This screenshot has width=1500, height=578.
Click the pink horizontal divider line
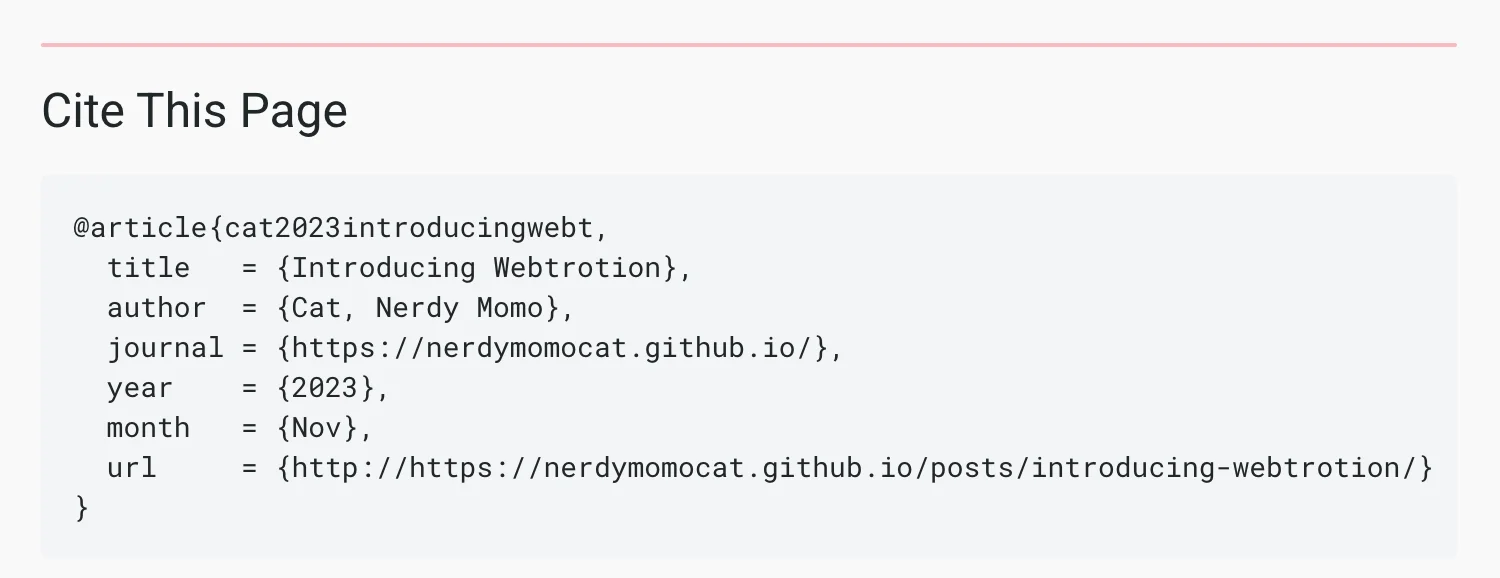(748, 45)
